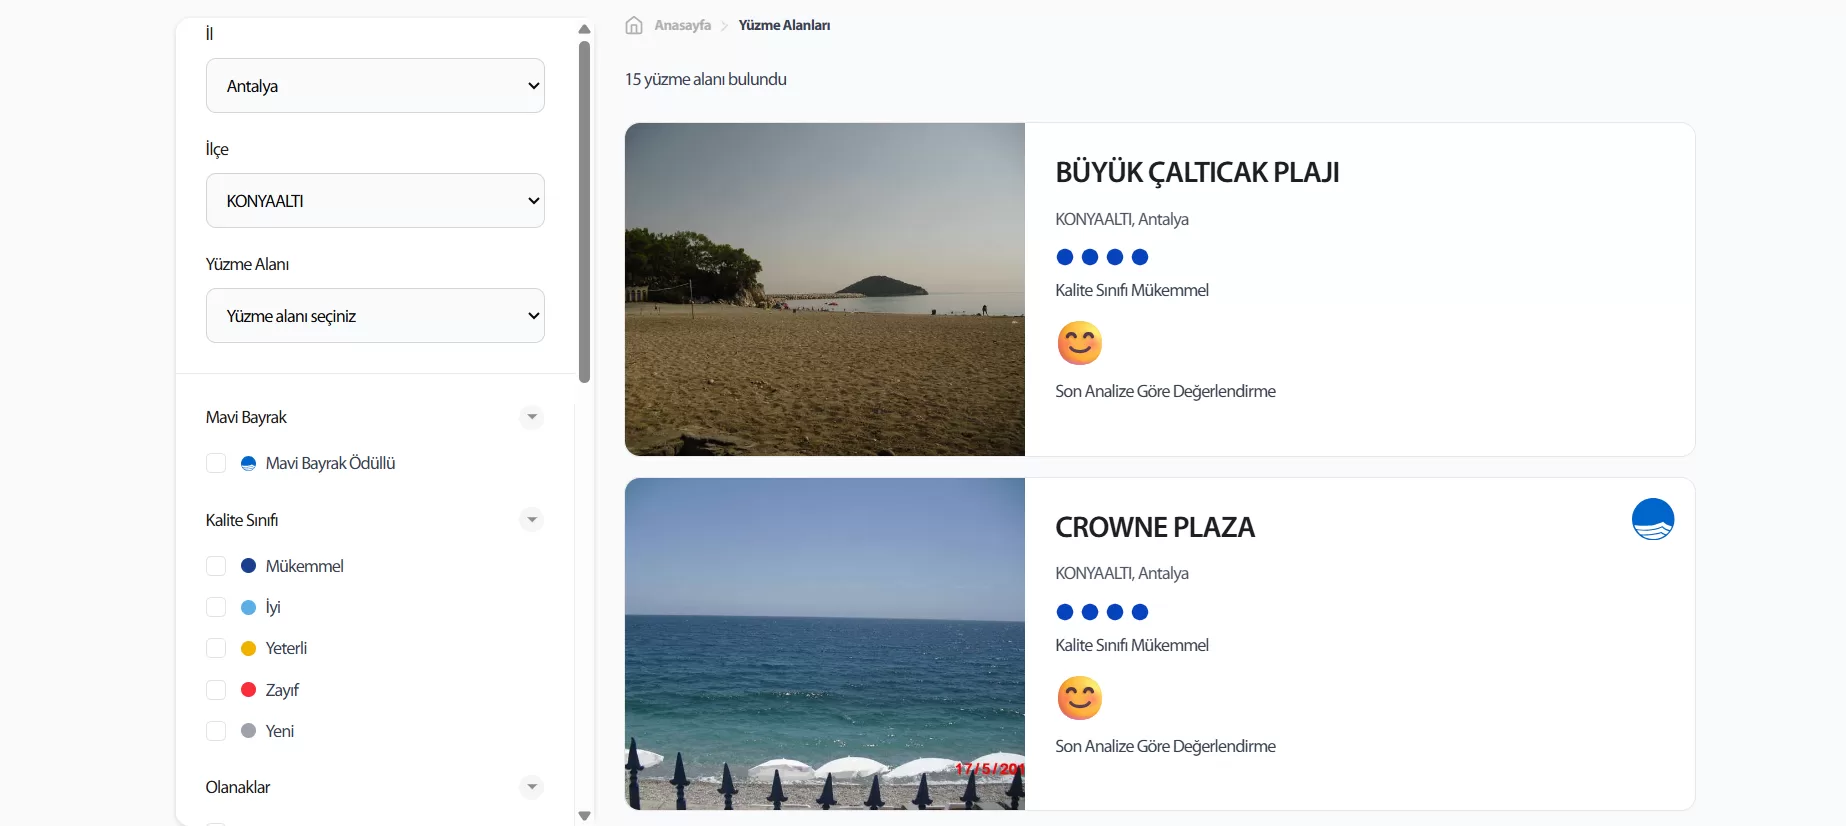Click the gray Yeni color dot
The height and width of the screenshot is (826, 1846).
(249, 731)
